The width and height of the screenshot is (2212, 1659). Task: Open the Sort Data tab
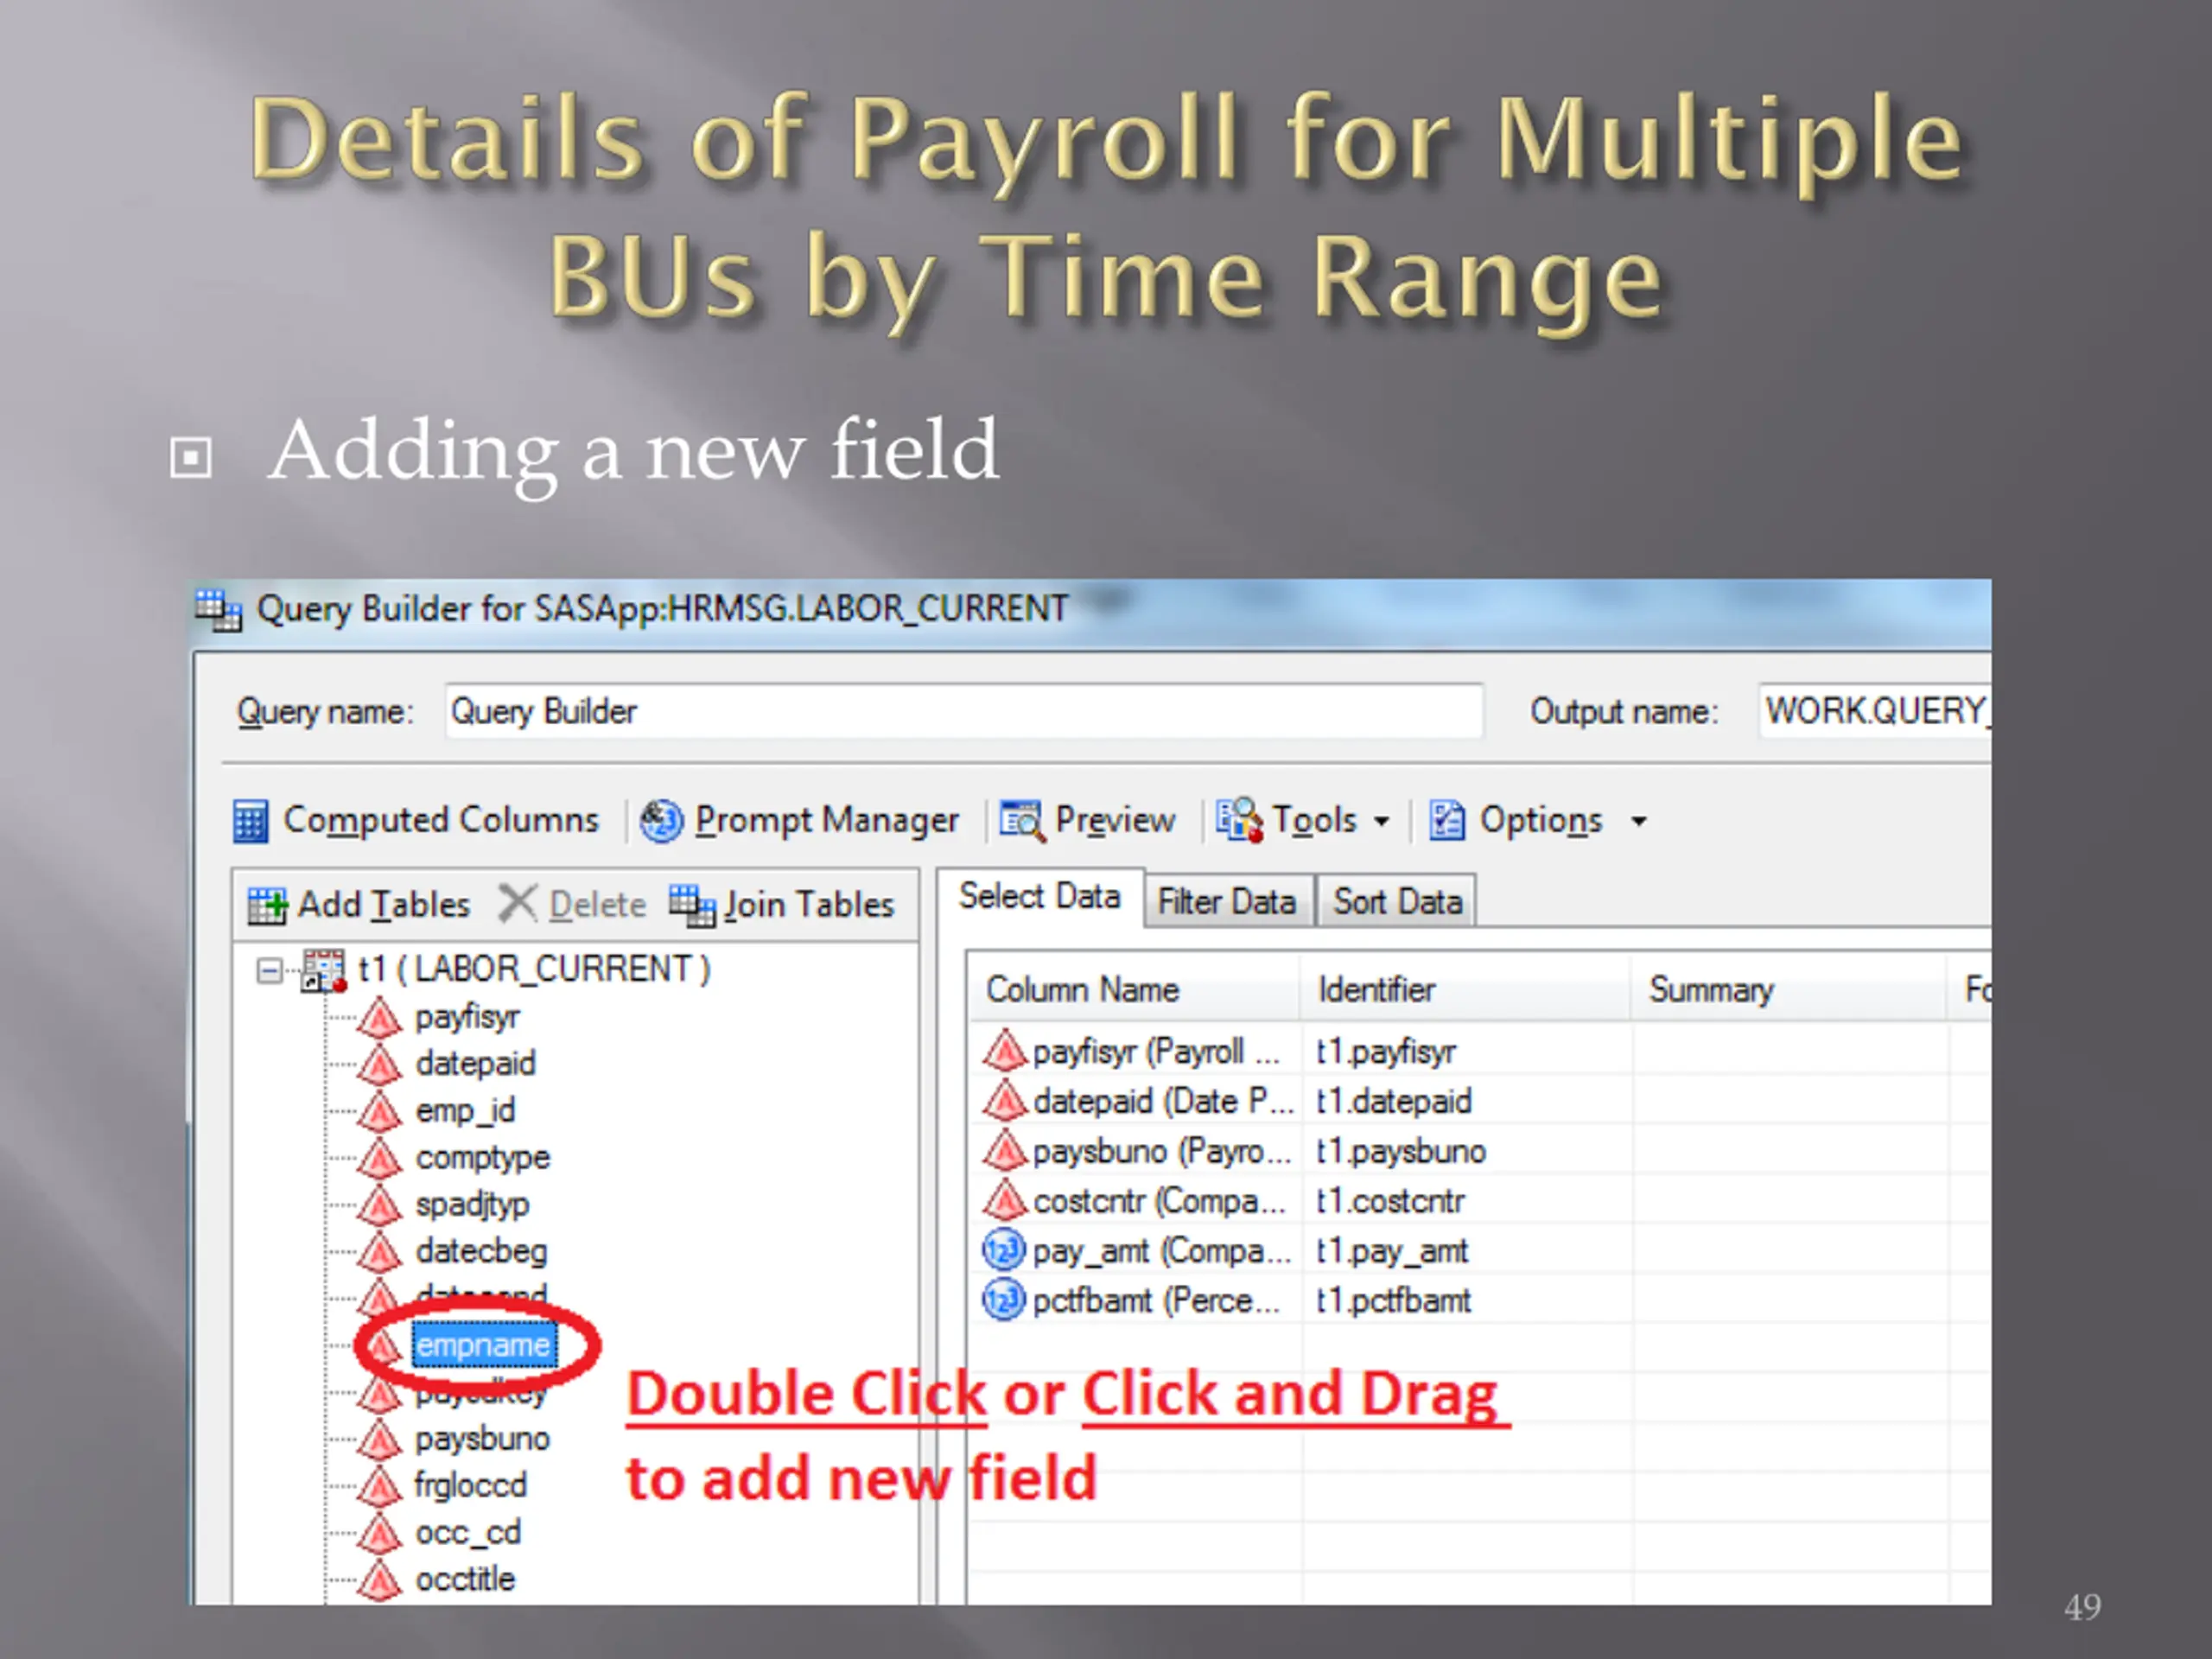(x=1398, y=902)
